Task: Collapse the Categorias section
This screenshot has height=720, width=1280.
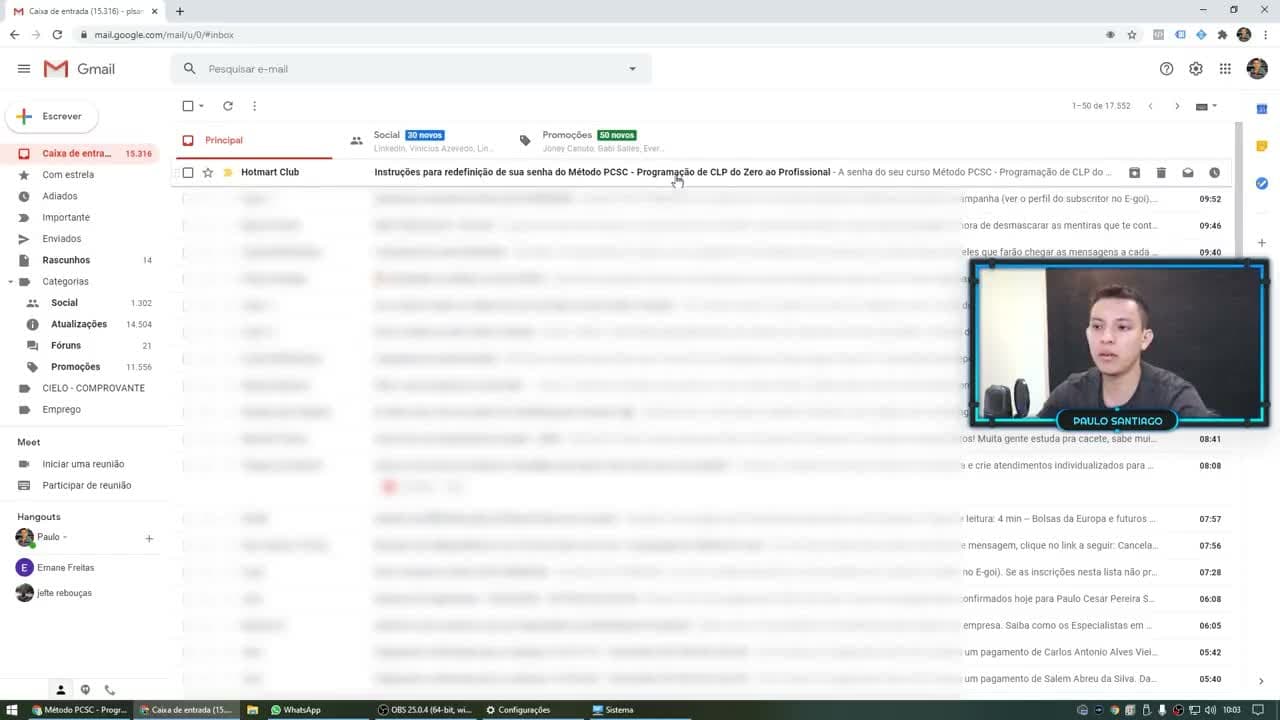Action: coord(11,282)
